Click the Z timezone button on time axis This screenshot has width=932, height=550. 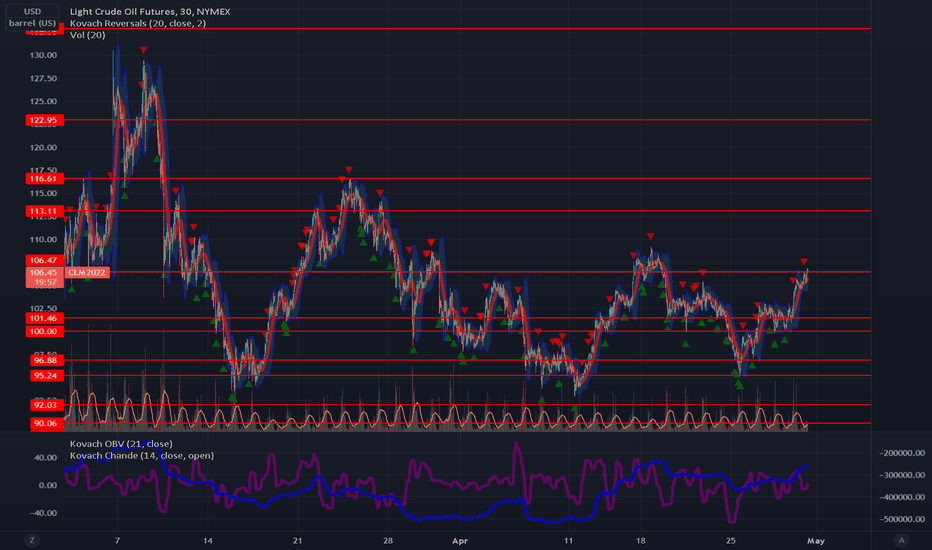(x=32, y=540)
